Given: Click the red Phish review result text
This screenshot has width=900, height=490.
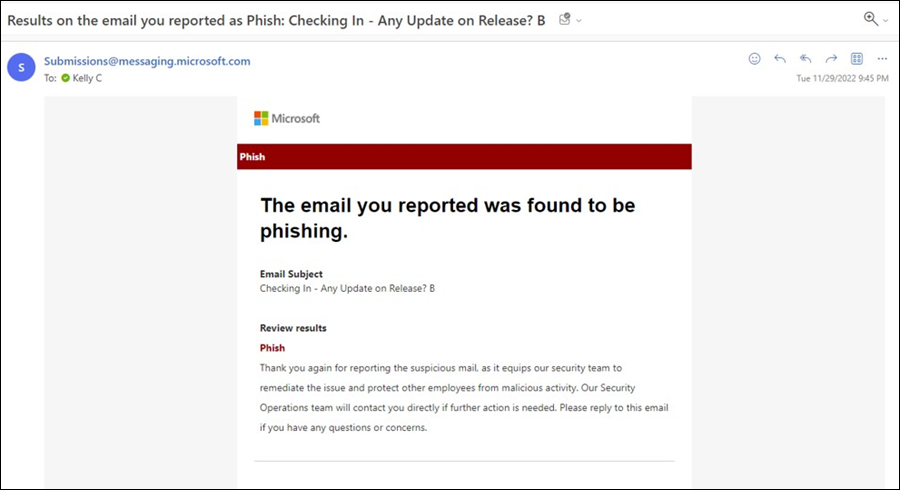Looking at the screenshot, I should pyautogui.click(x=272, y=348).
